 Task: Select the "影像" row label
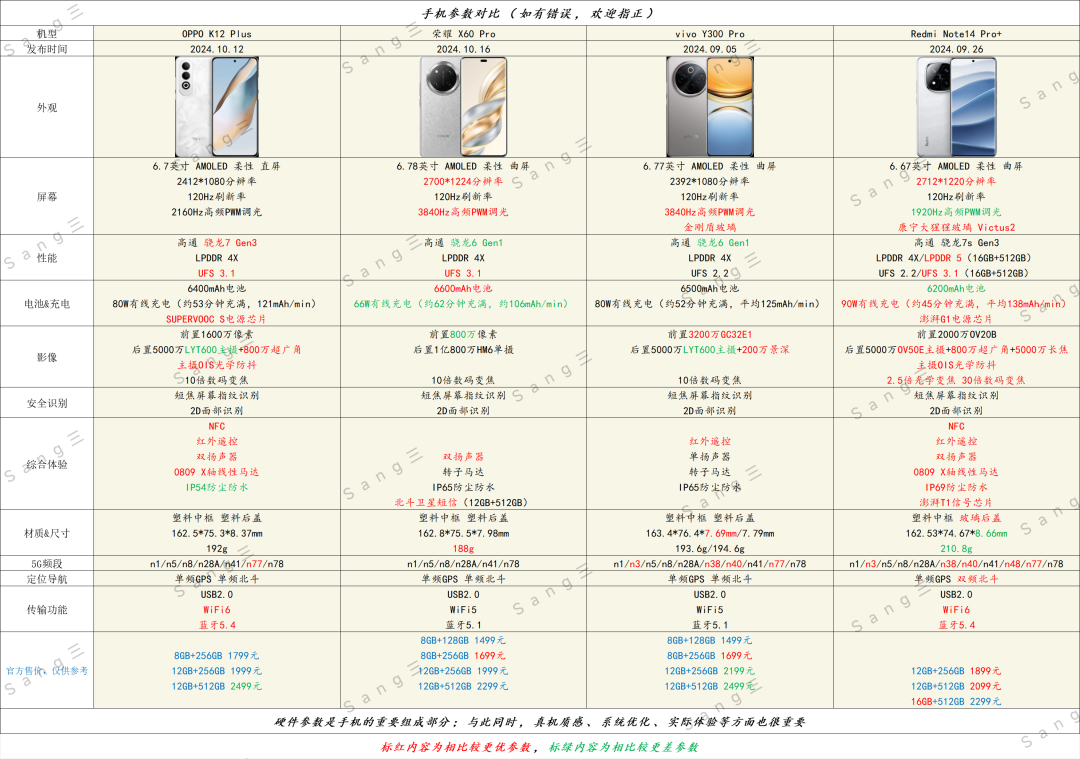pyautogui.click(x=47, y=357)
